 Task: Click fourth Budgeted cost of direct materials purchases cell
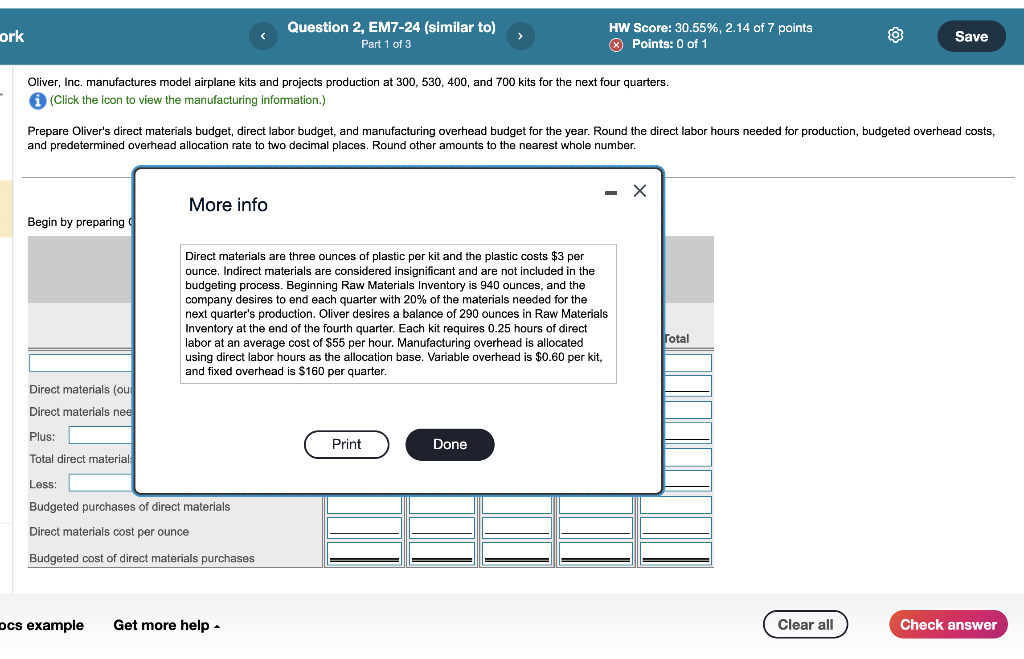tap(596, 554)
